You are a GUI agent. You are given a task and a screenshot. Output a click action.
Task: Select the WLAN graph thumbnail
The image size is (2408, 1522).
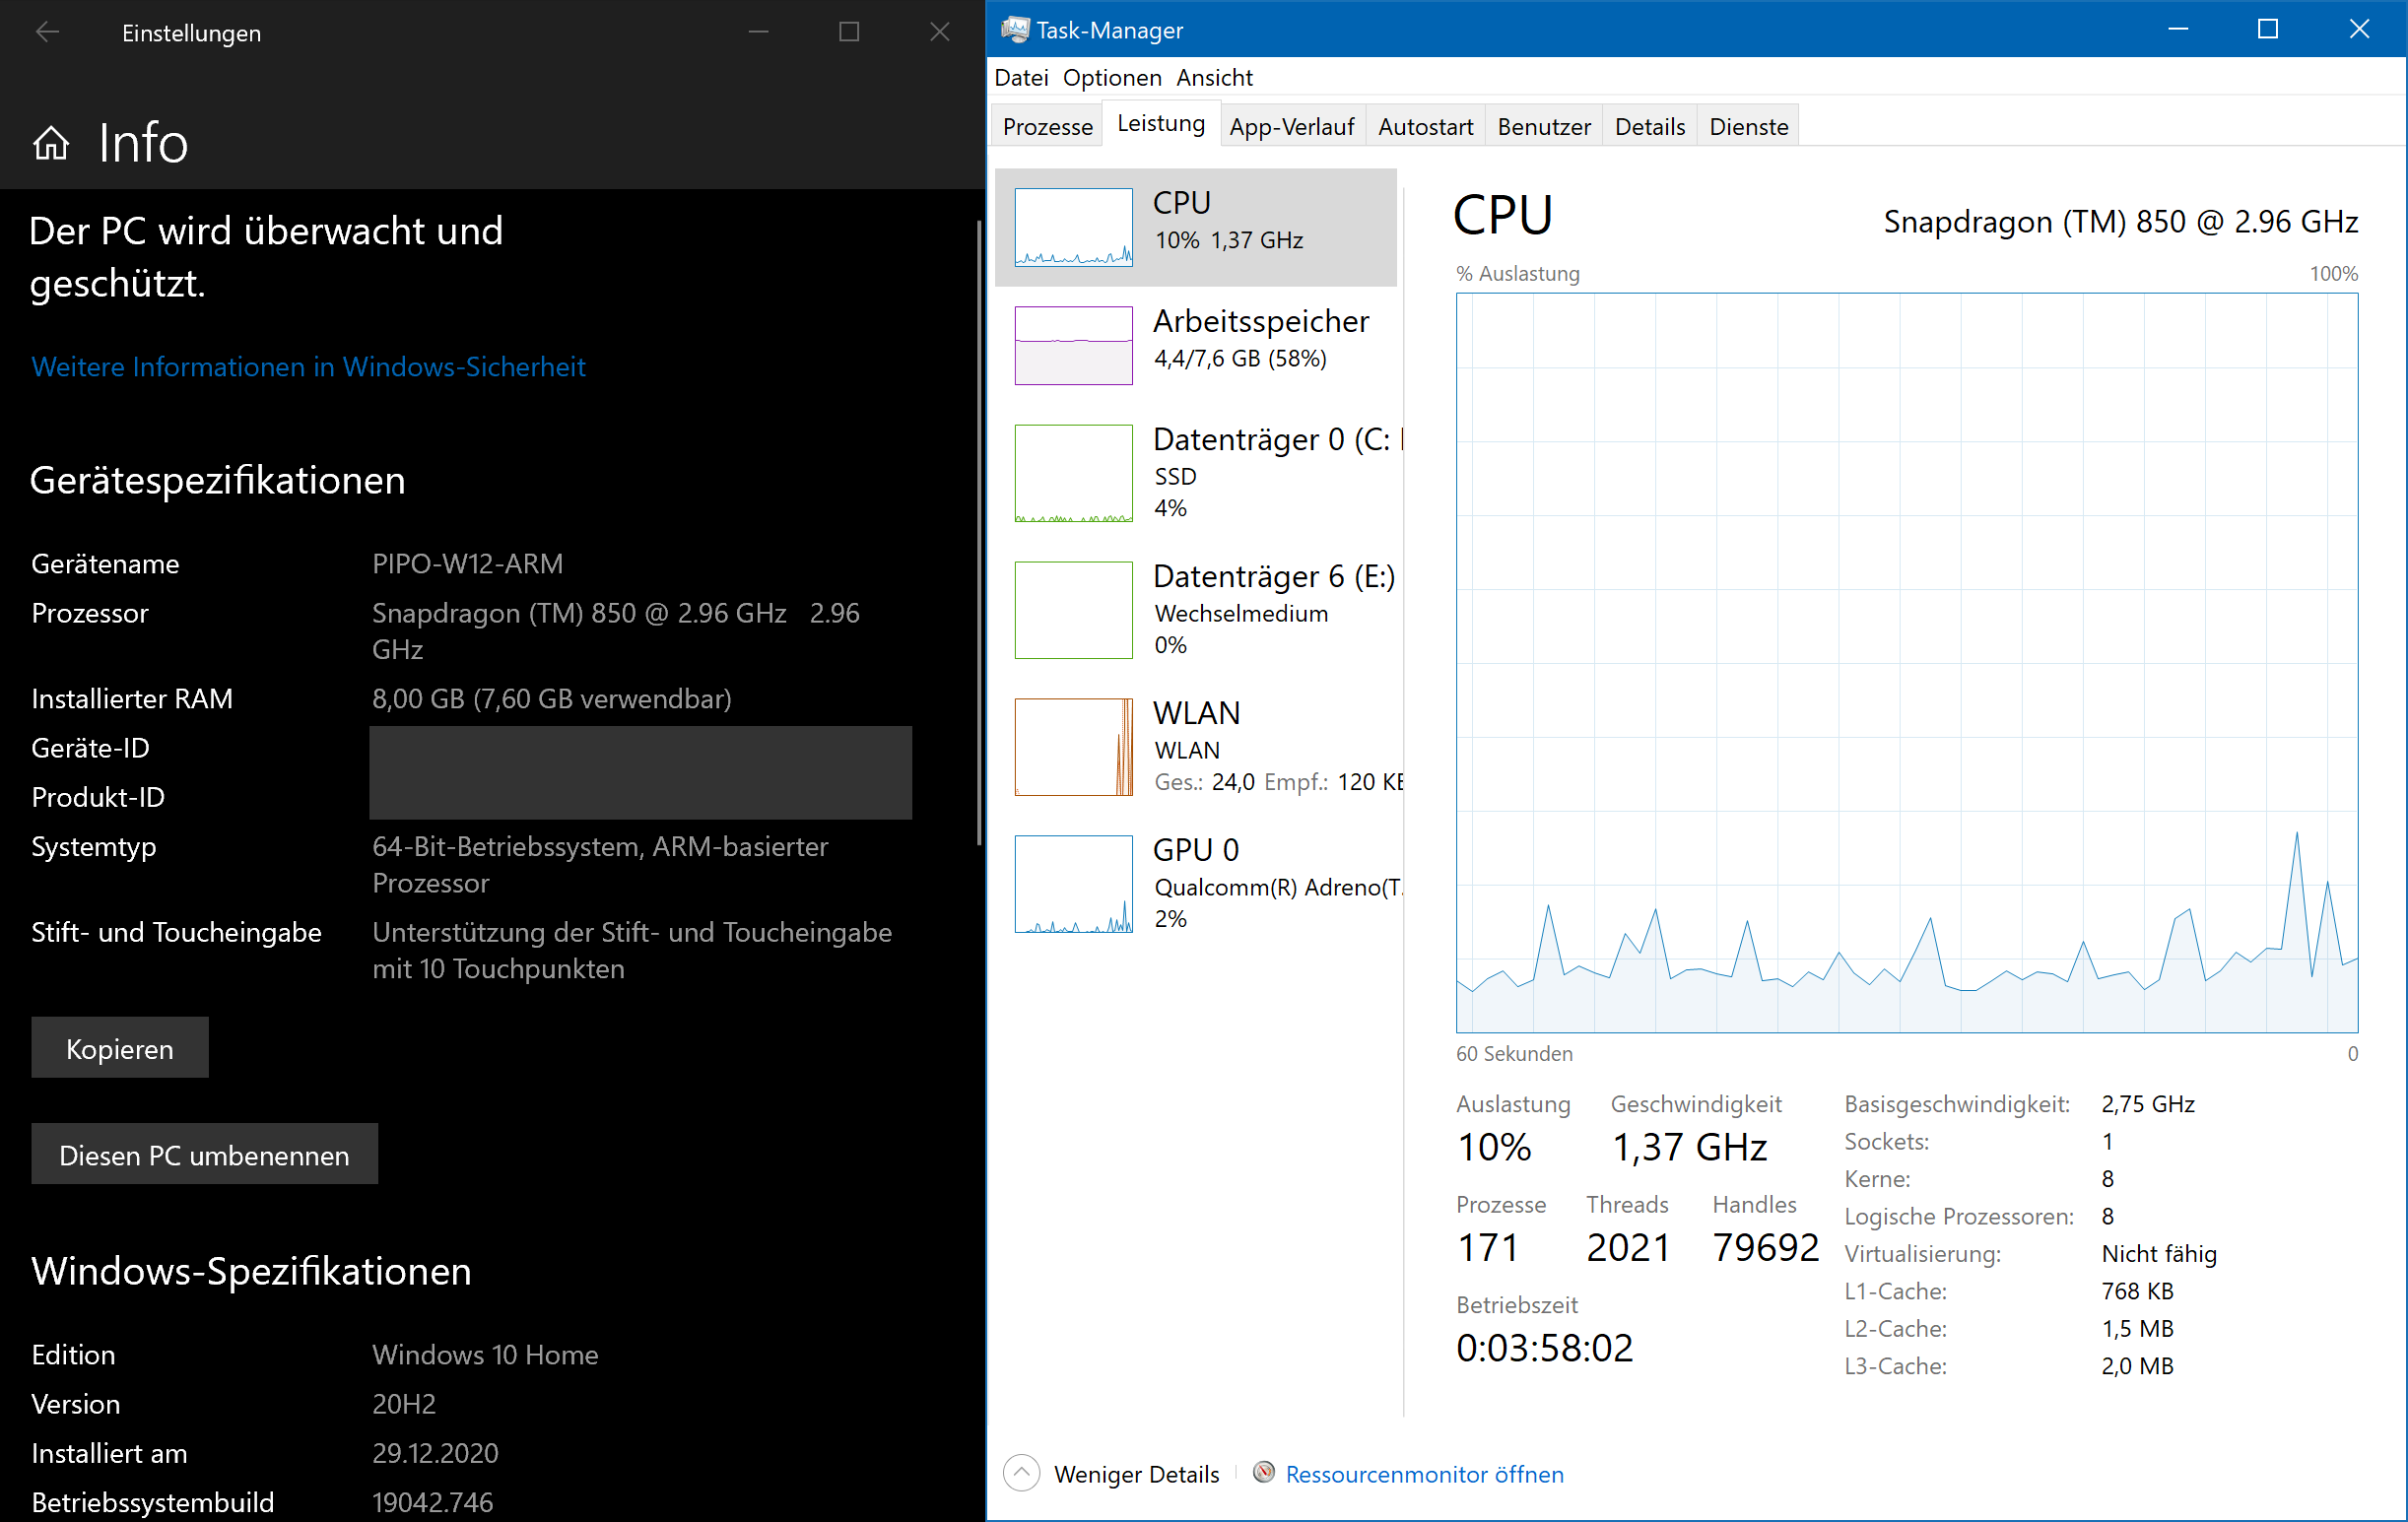click(1073, 747)
